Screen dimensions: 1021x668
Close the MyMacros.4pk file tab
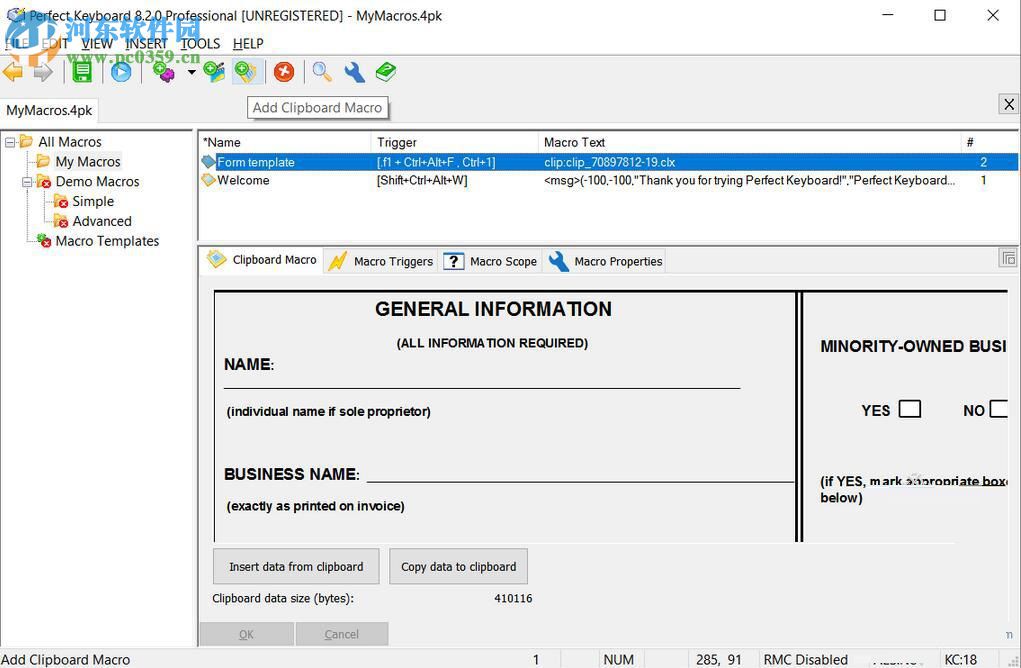[x=1009, y=104]
